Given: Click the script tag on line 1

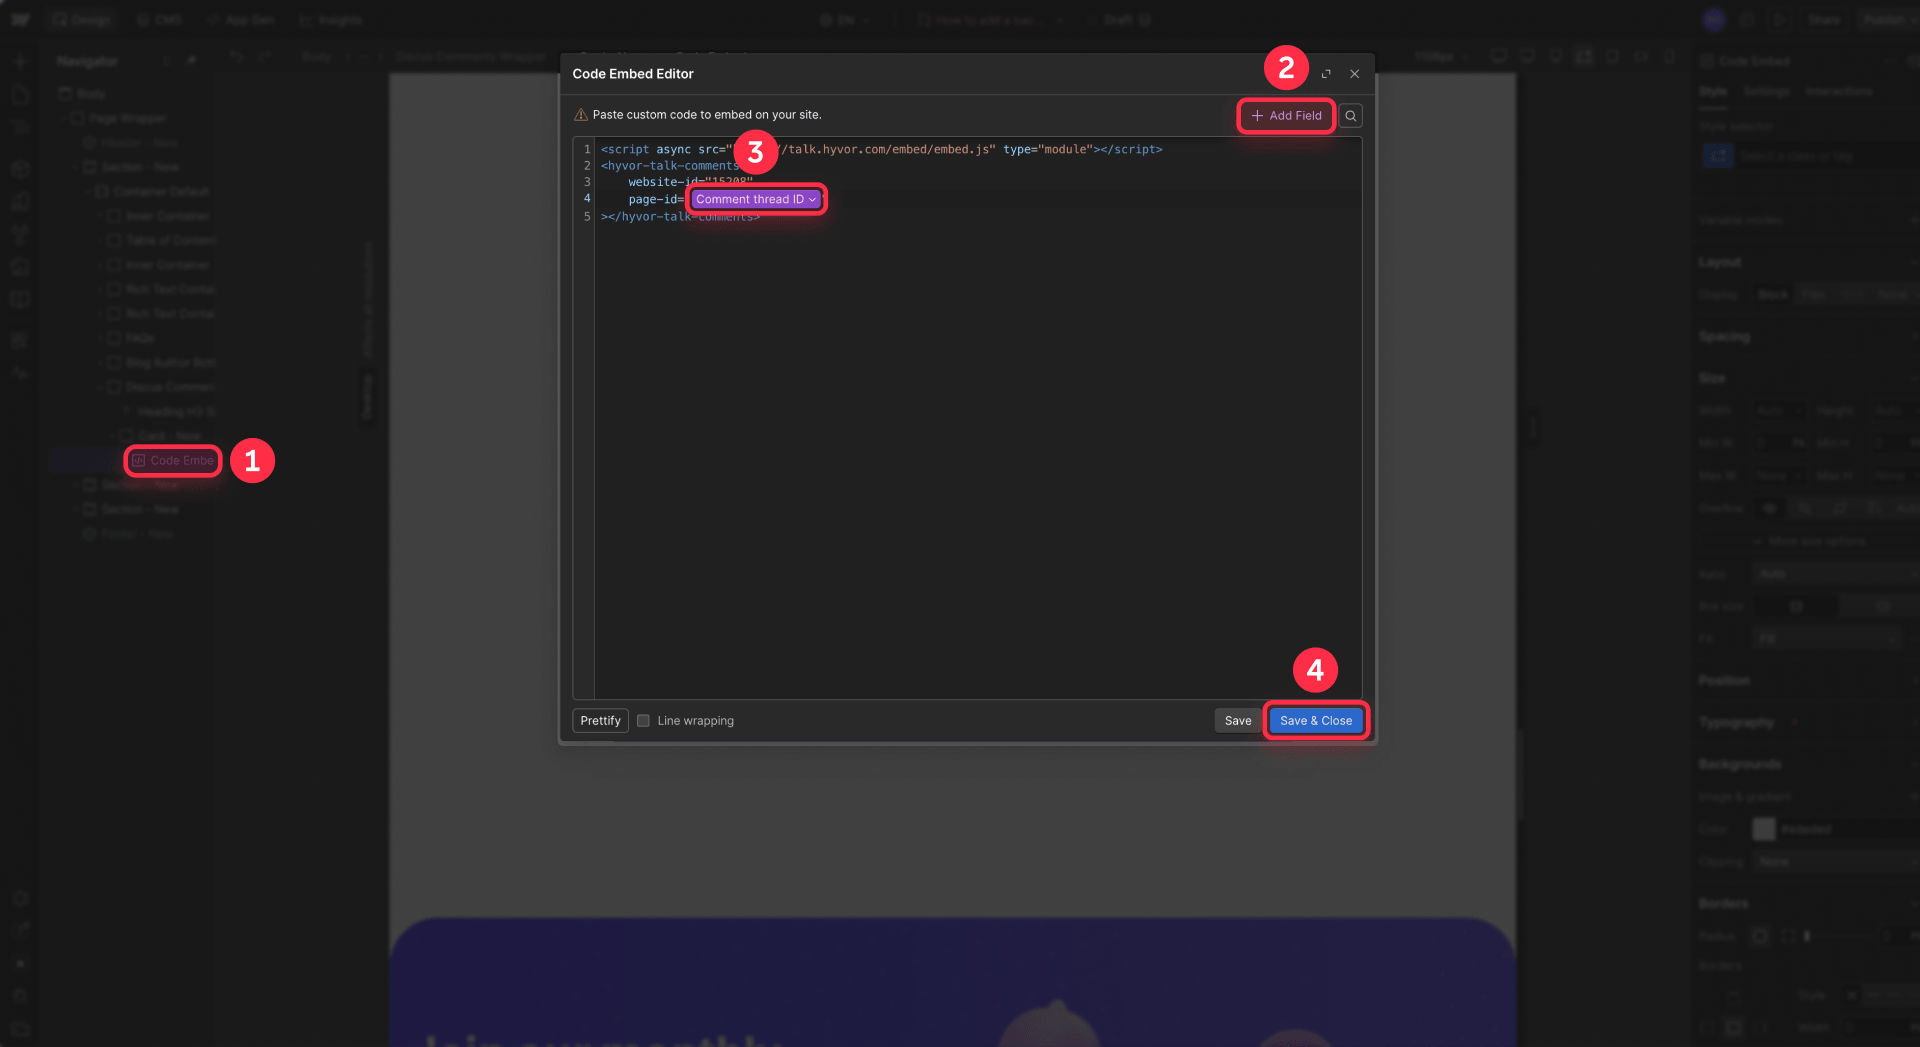Looking at the screenshot, I should point(881,150).
